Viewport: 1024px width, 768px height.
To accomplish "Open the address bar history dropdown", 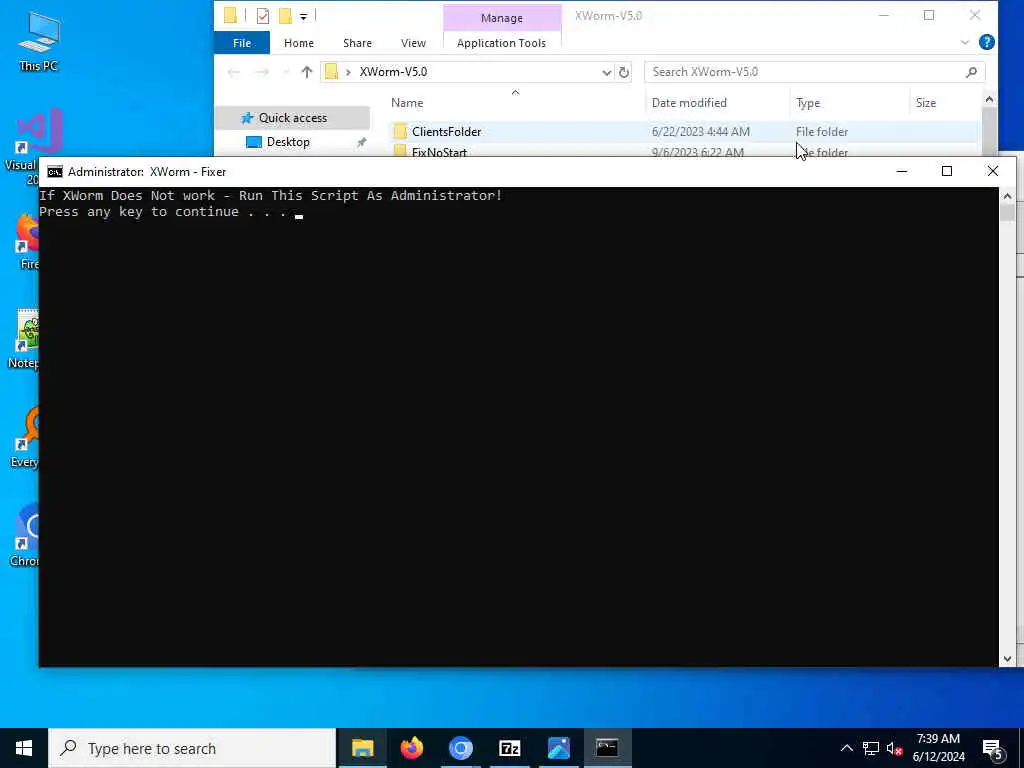I will click(606, 72).
